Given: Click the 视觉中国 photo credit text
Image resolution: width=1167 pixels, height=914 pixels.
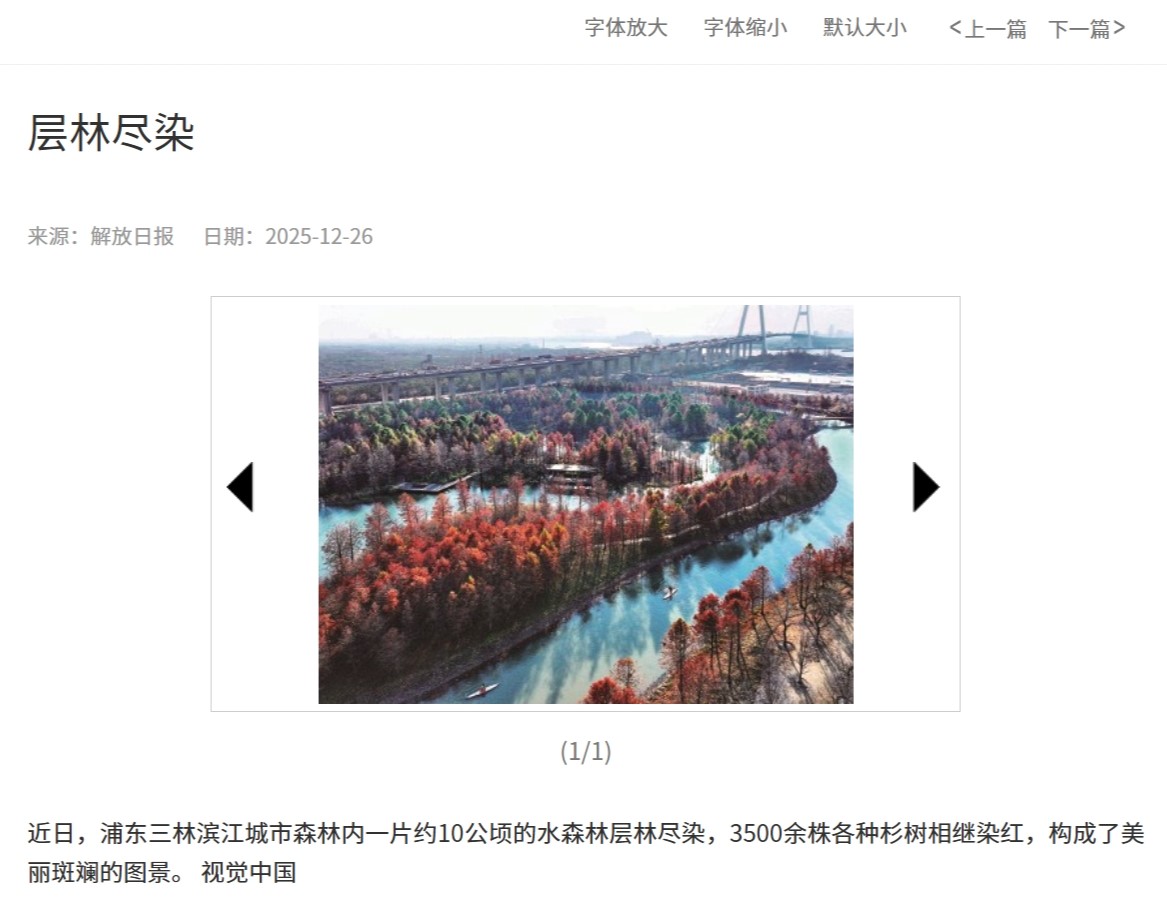Looking at the screenshot, I should pyautogui.click(x=249, y=872).
